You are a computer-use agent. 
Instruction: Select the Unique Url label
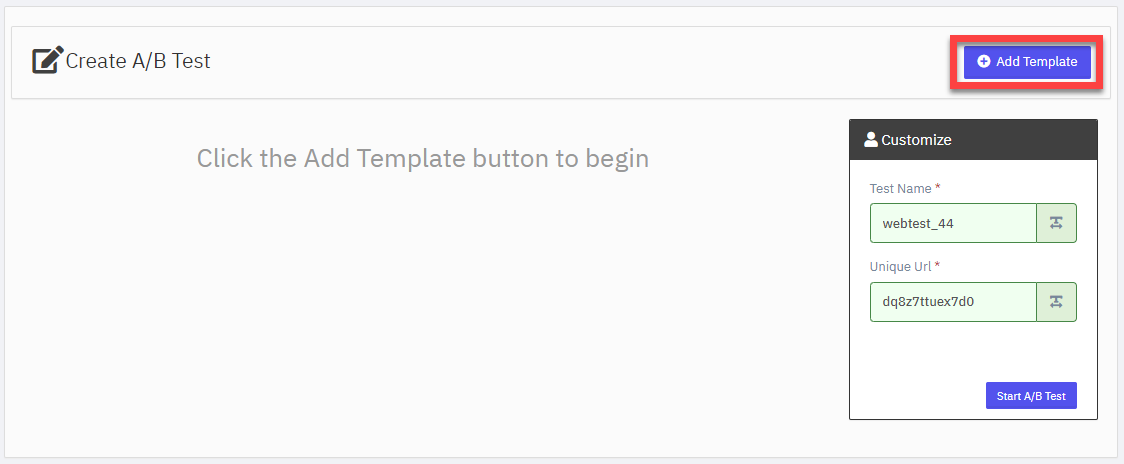[900, 267]
